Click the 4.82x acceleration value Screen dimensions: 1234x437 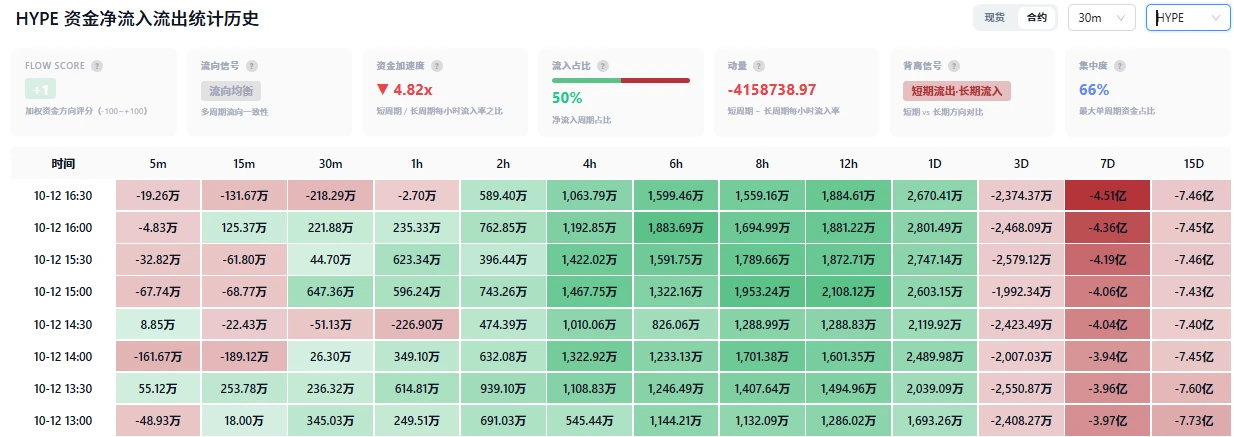pos(404,89)
